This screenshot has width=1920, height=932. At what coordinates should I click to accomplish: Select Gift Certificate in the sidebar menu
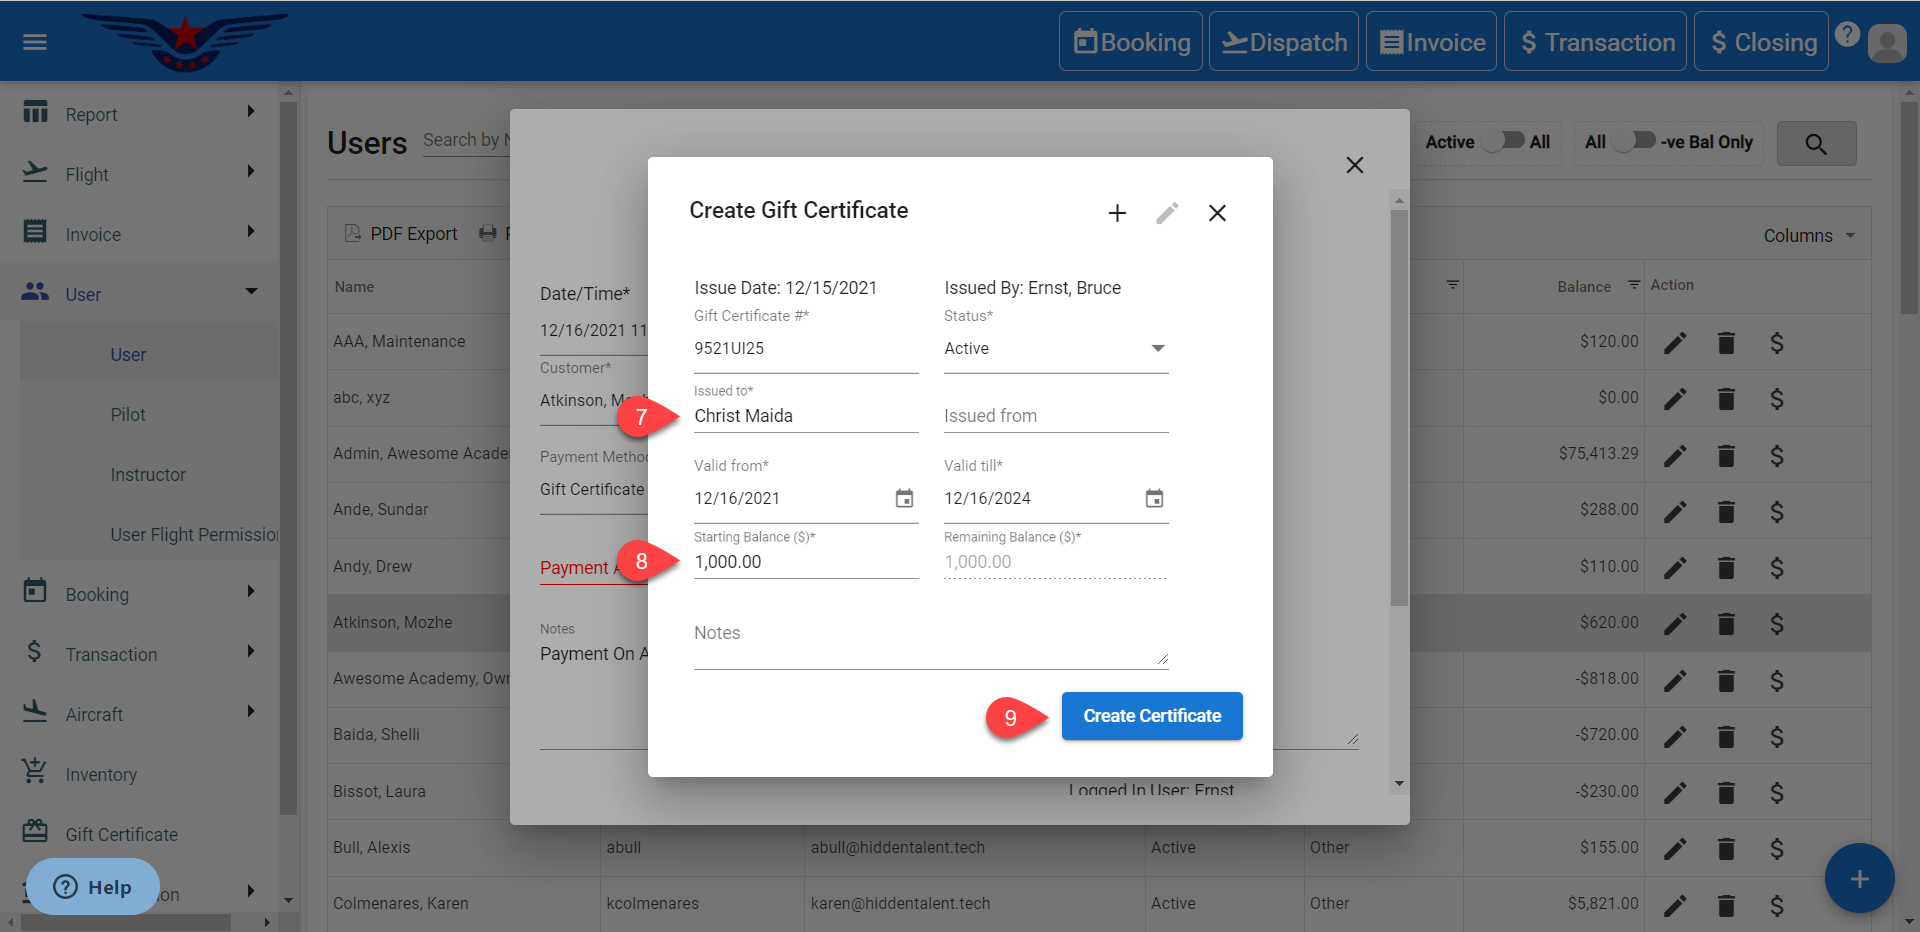click(x=121, y=834)
